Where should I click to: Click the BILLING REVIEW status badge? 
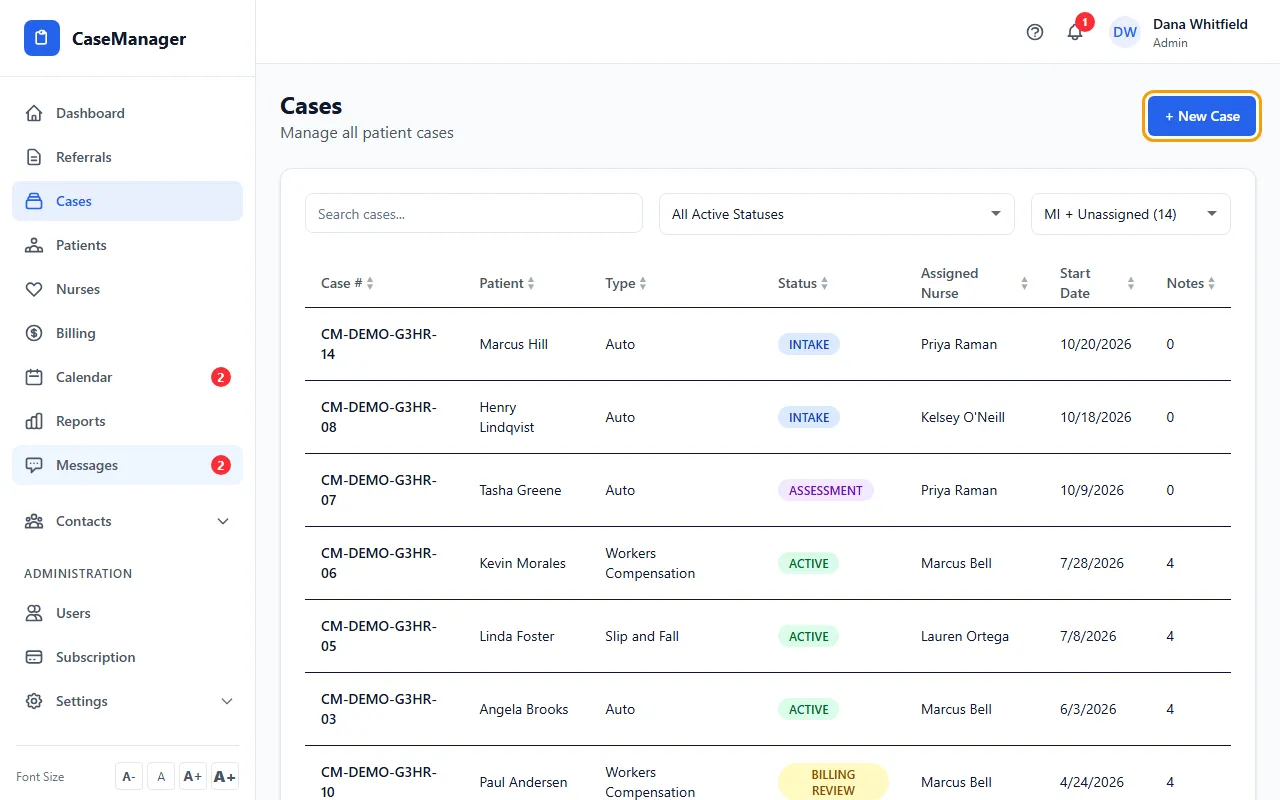coord(833,782)
